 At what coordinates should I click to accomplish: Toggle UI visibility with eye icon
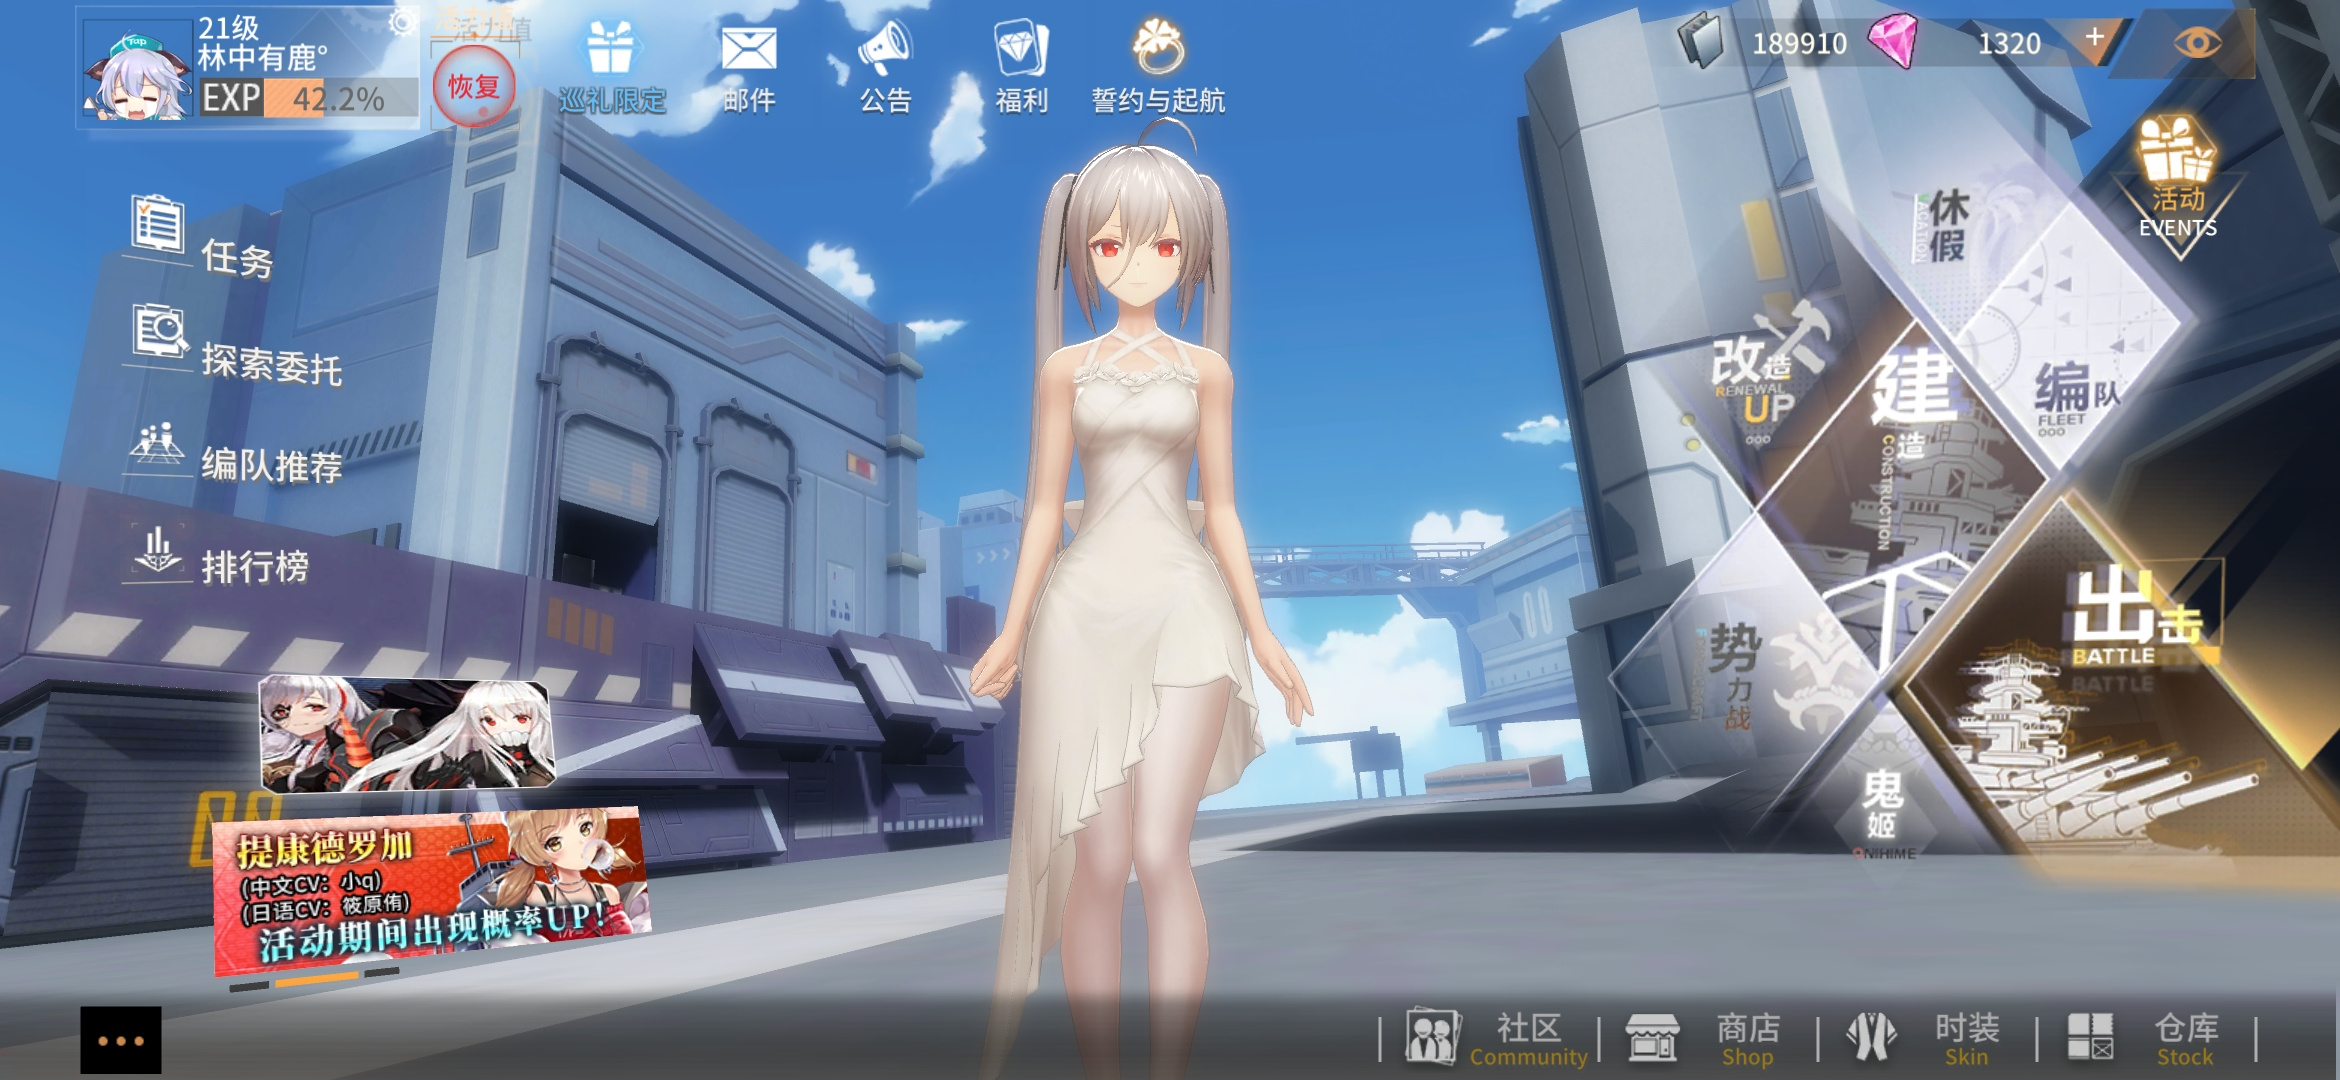pos(2197,42)
